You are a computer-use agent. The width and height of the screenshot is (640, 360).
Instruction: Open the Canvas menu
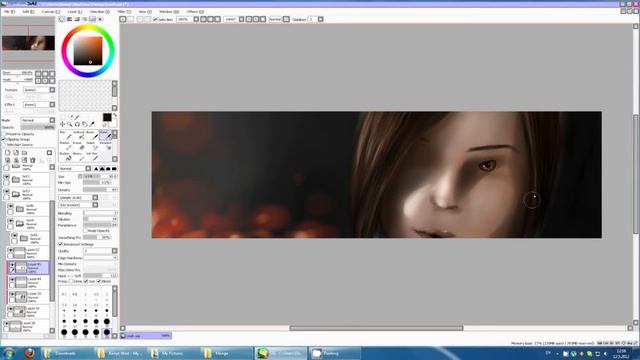pos(50,12)
